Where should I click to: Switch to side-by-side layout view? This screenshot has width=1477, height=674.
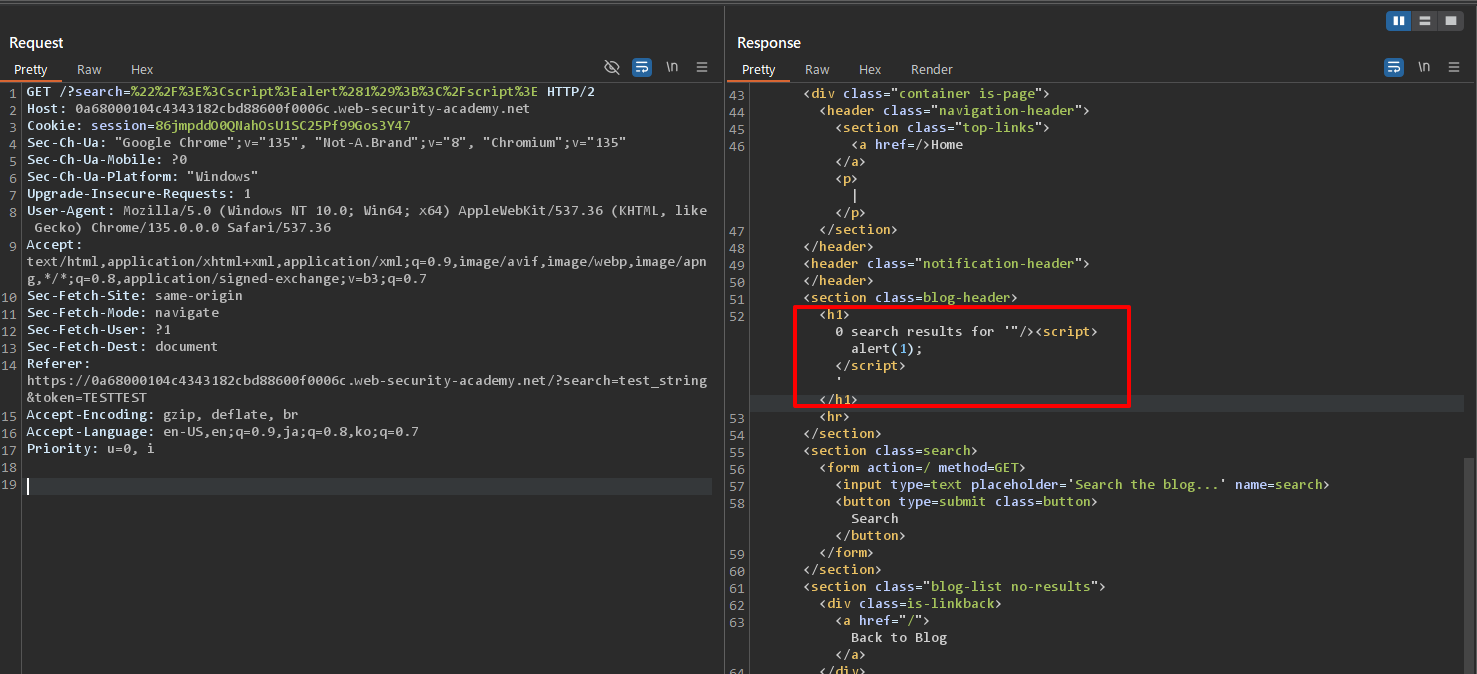click(x=1399, y=20)
